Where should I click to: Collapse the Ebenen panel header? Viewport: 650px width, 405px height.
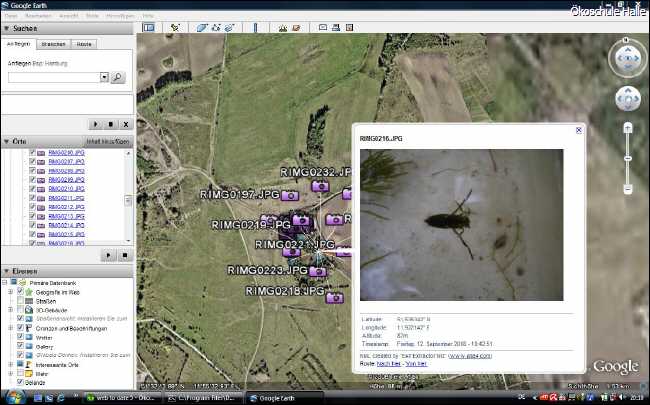[7, 271]
